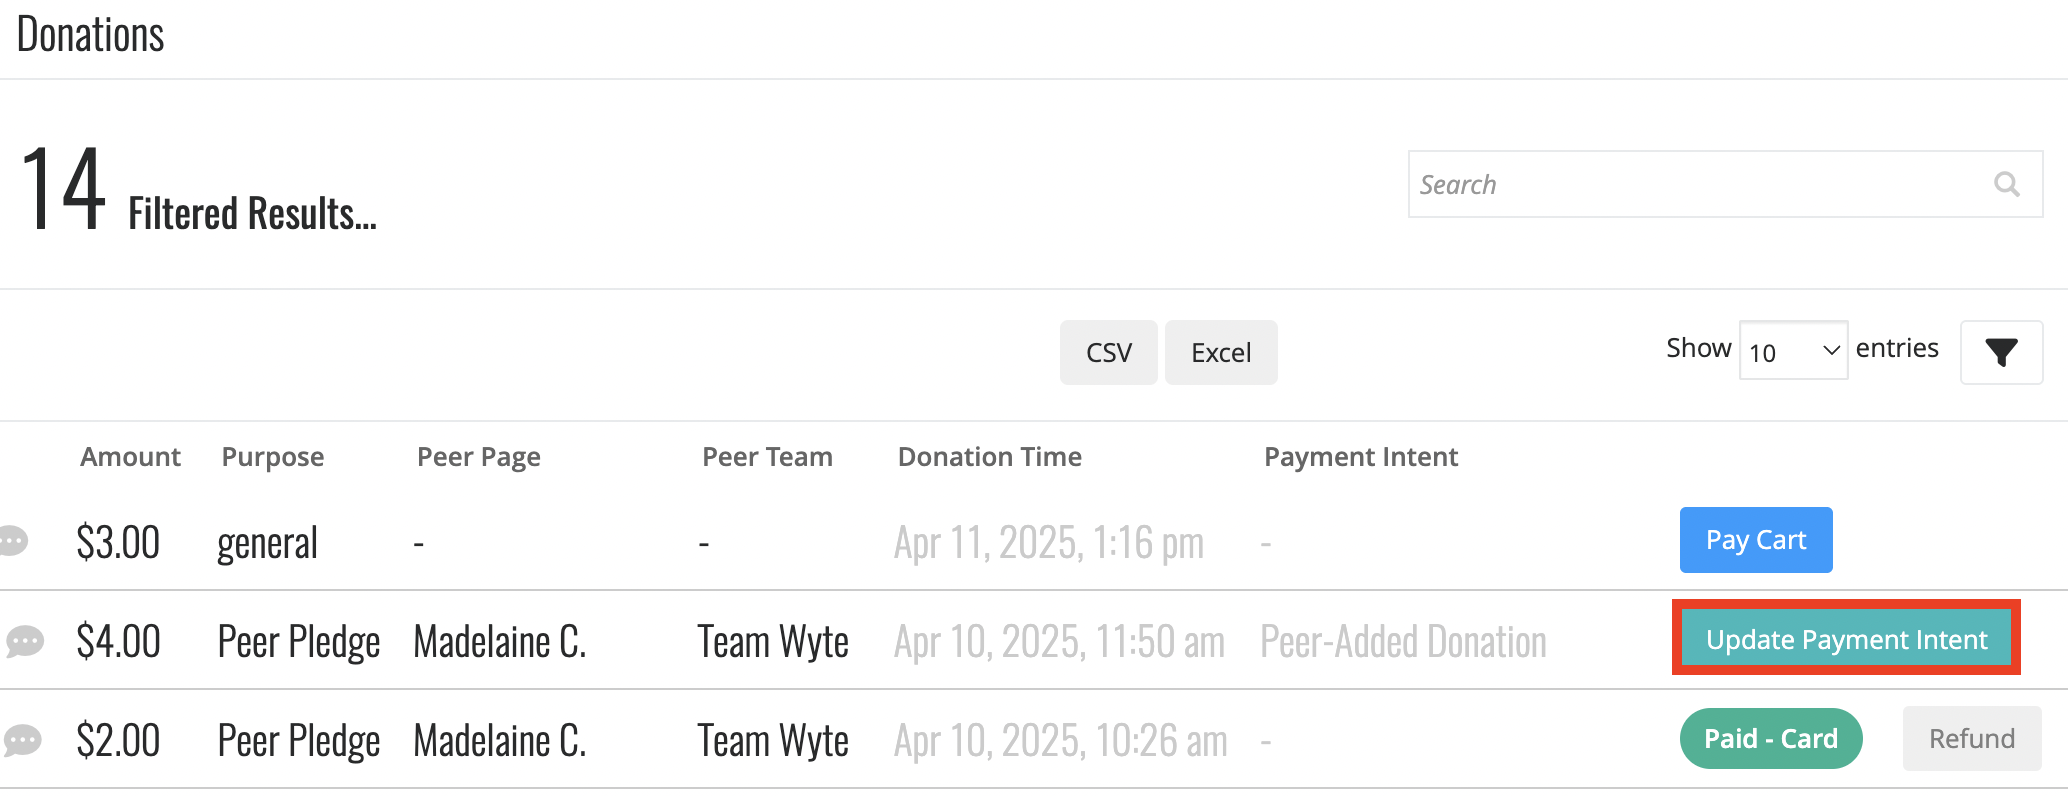Click Update Payment Intent button
2068x796 pixels.
coord(1846,639)
